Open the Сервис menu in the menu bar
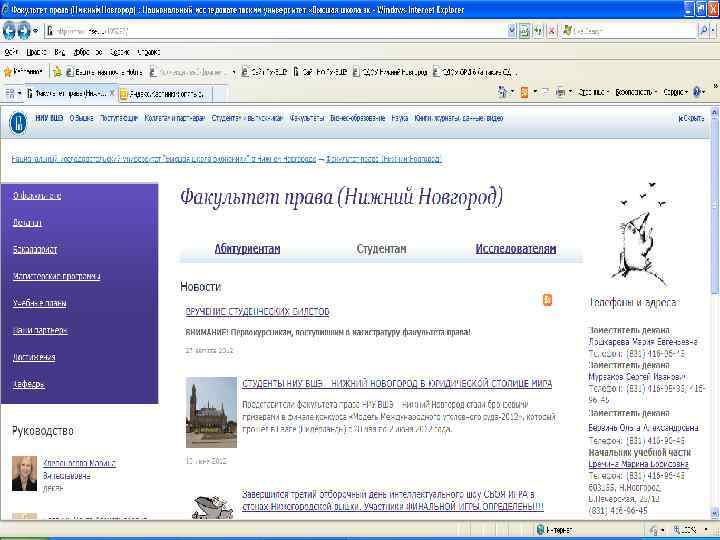Viewport: 720px width, 540px height. (120, 52)
